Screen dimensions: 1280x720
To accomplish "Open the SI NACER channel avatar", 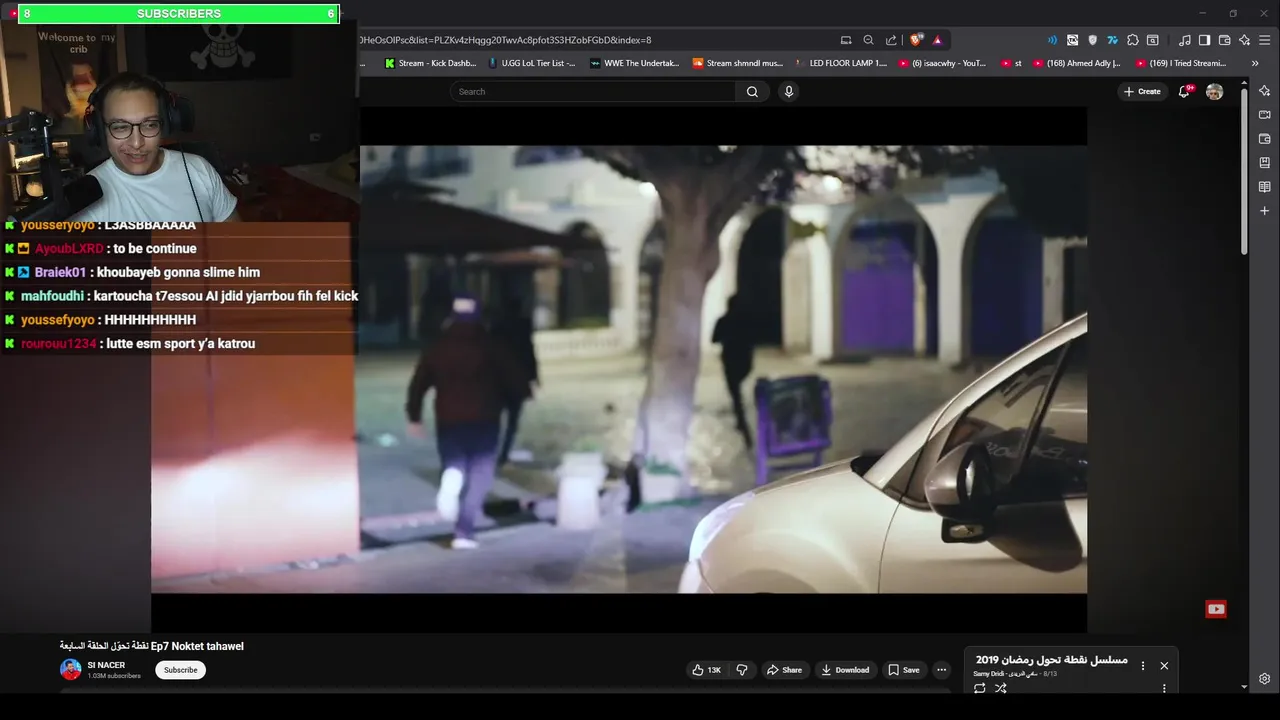I will point(70,670).
